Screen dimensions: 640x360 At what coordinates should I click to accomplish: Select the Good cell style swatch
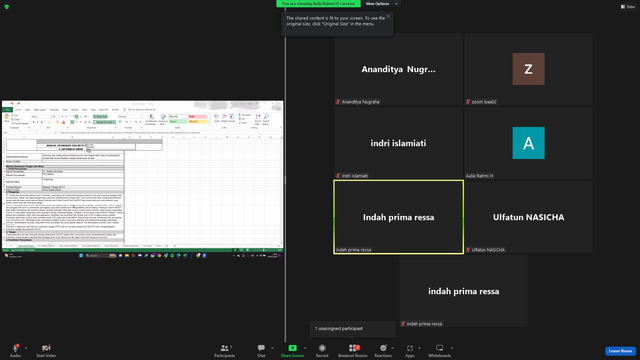pos(178,122)
